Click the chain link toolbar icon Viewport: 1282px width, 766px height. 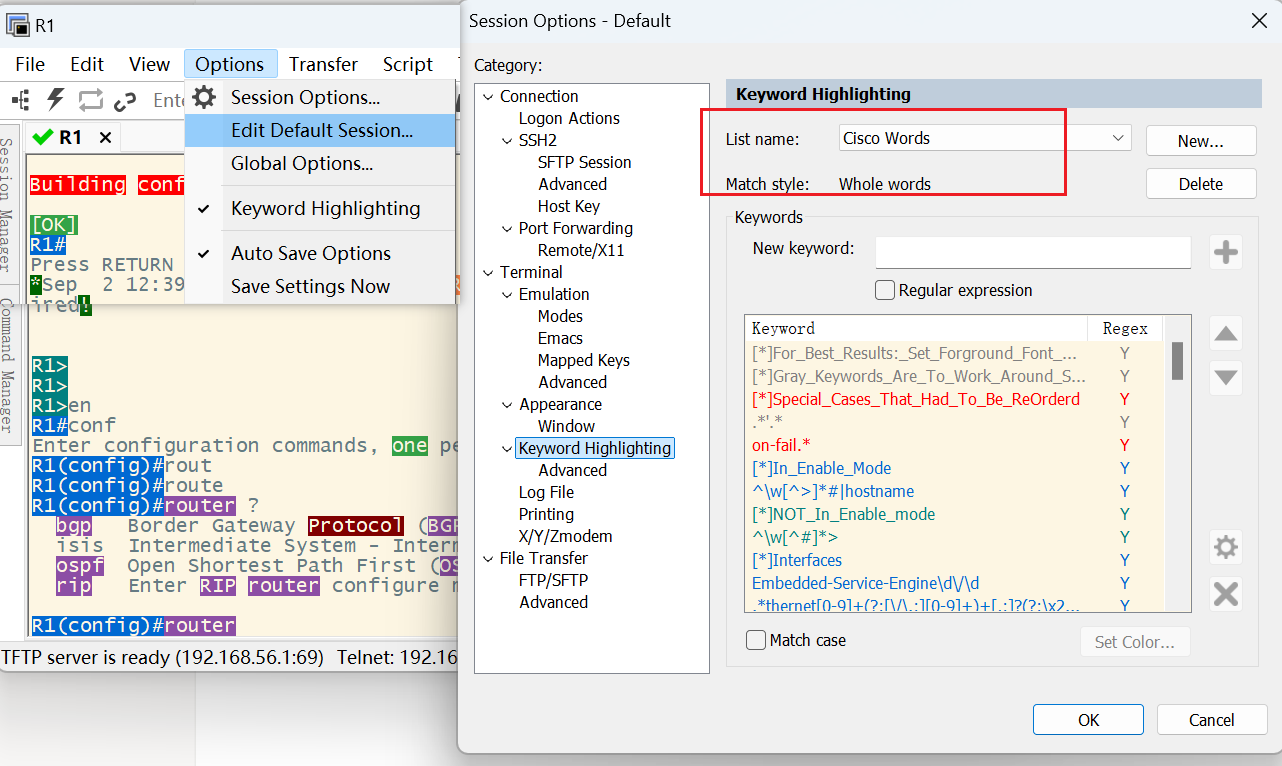point(125,100)
